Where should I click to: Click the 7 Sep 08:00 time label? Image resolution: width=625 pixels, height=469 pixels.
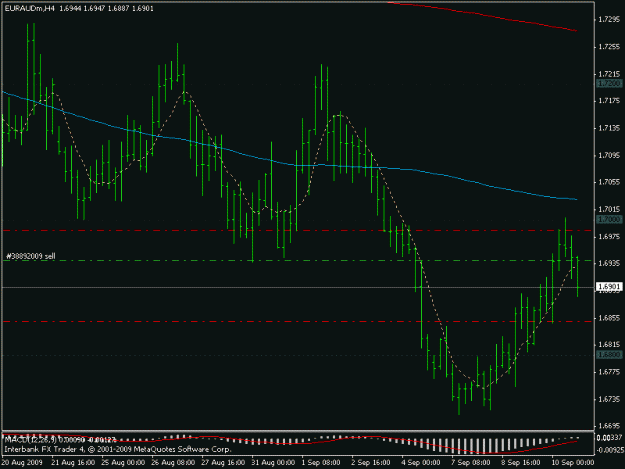click(x=471, y=463)
